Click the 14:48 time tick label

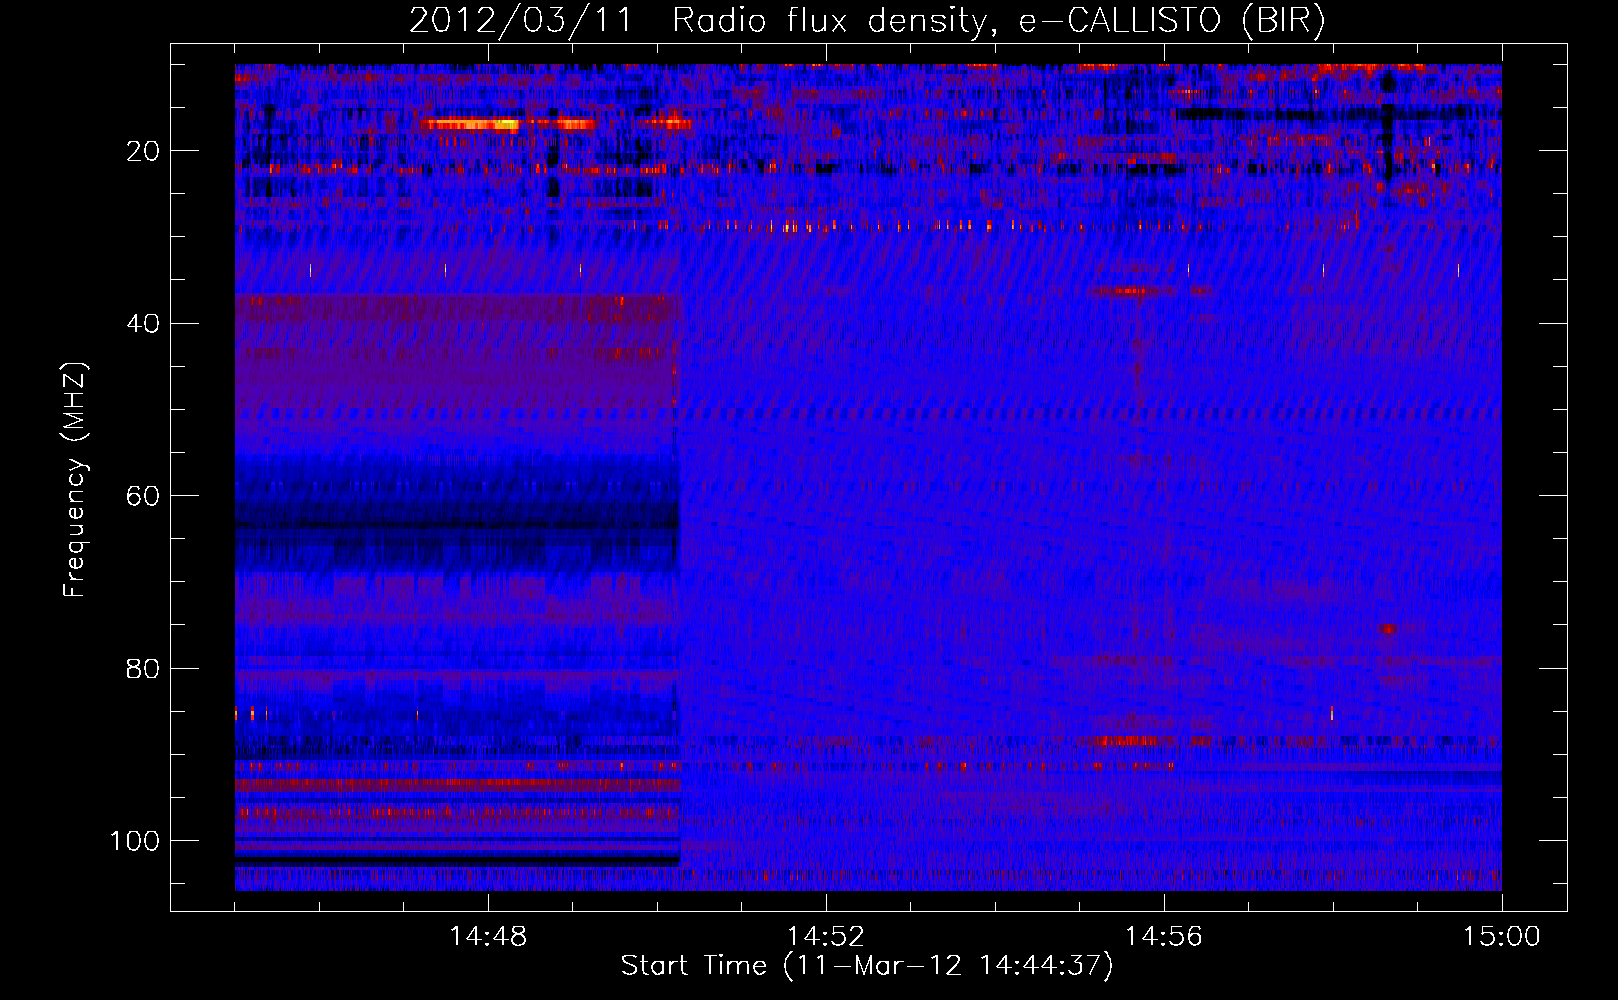tap(488, 937)
